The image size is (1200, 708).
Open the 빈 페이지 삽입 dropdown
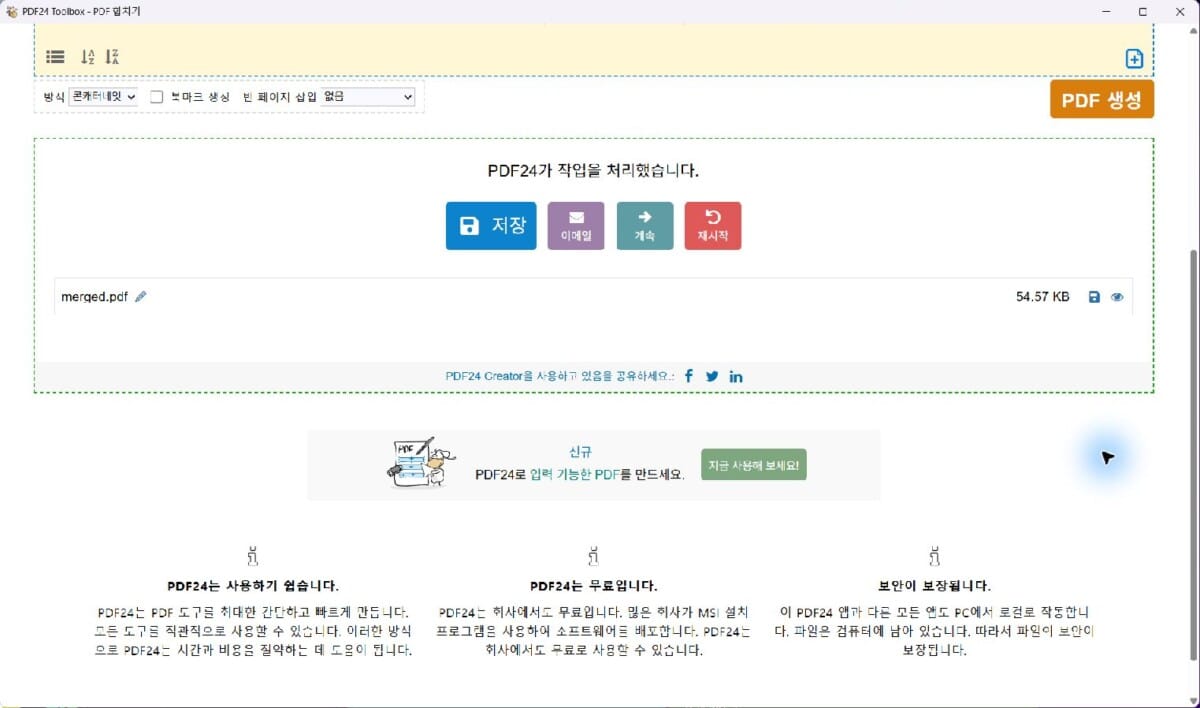(x=368, y=97)
